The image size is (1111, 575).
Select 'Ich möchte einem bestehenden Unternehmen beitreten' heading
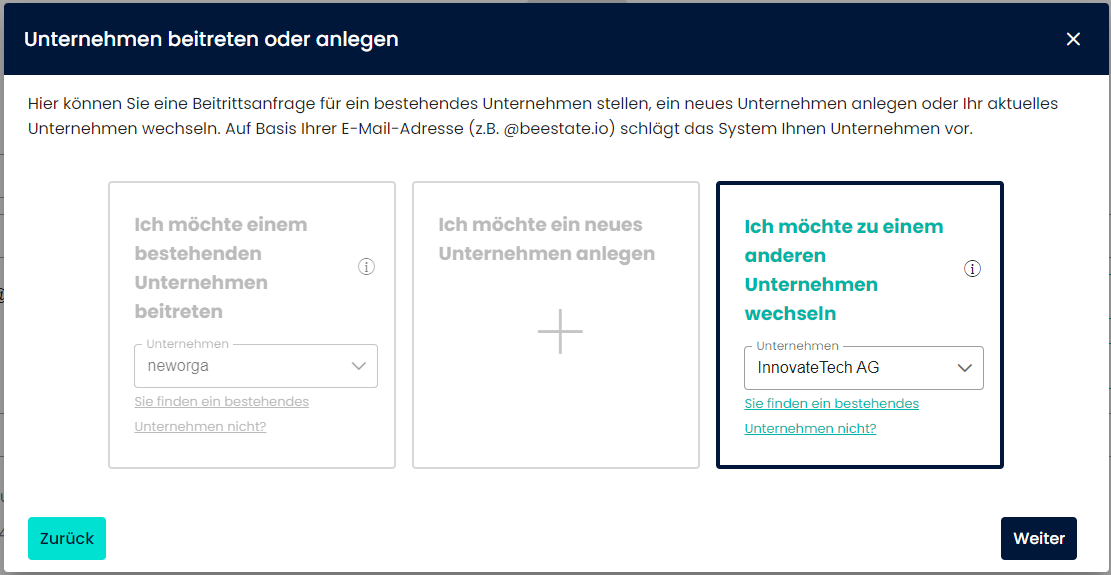220,267
